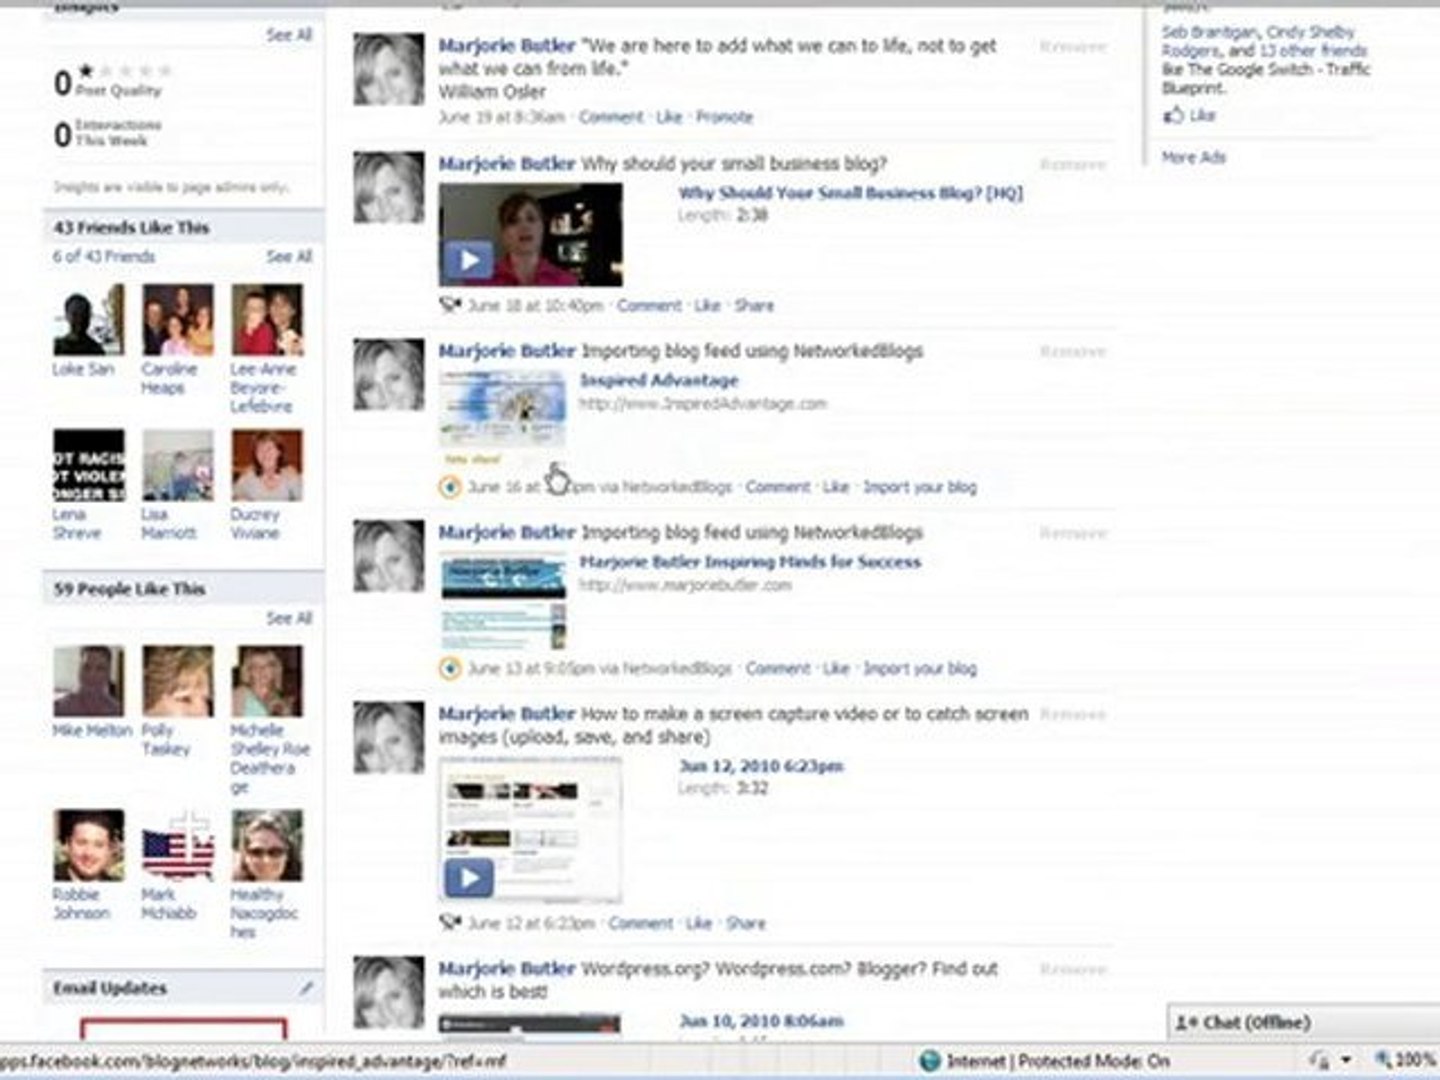
Task: Open Lena Shreve's profile photo
Action: pyautogui.click(x=89, y=465)
